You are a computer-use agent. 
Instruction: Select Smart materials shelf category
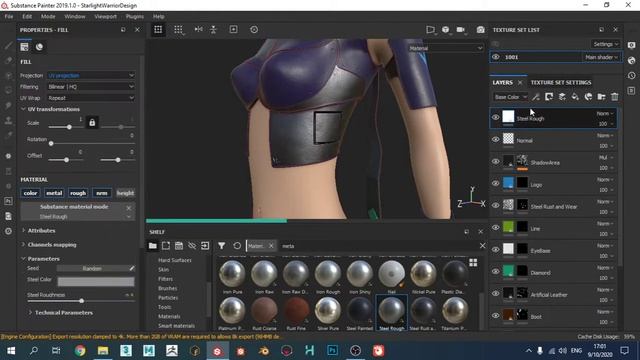176,326
